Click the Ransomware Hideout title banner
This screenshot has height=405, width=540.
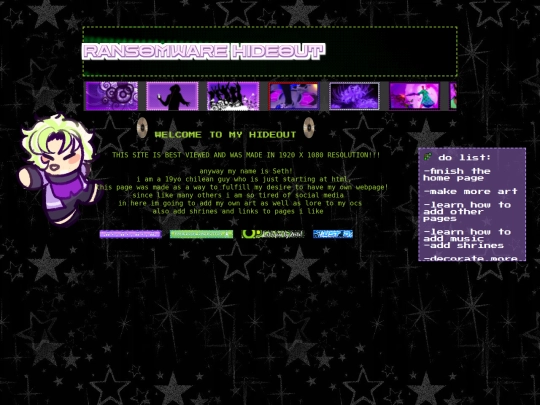[x=204, y=51]
